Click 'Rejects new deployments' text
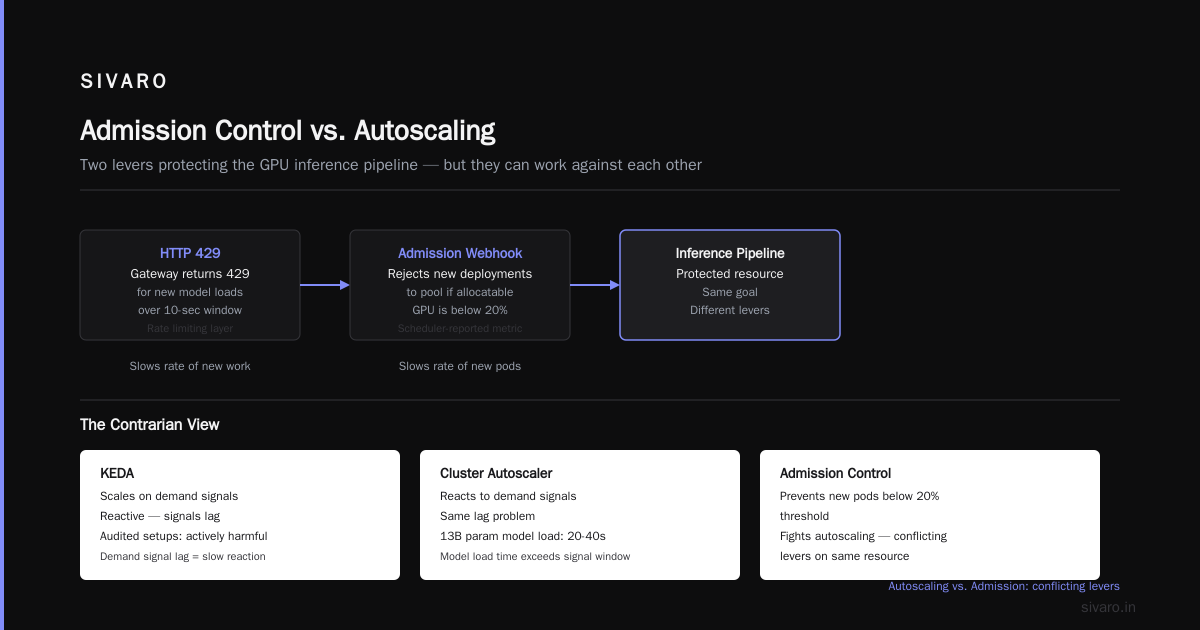Viewport: 1200px width, 630px height. coord(460,274)
